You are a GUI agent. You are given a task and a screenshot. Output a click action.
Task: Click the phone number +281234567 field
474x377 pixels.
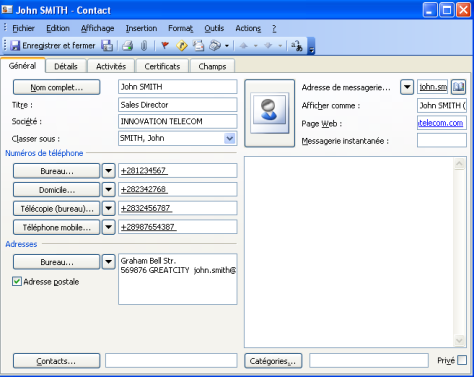click(178, 170)
